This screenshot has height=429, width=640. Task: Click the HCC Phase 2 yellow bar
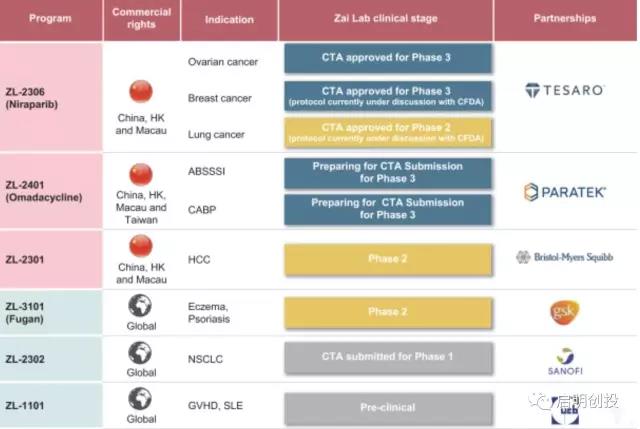point(384,258)
